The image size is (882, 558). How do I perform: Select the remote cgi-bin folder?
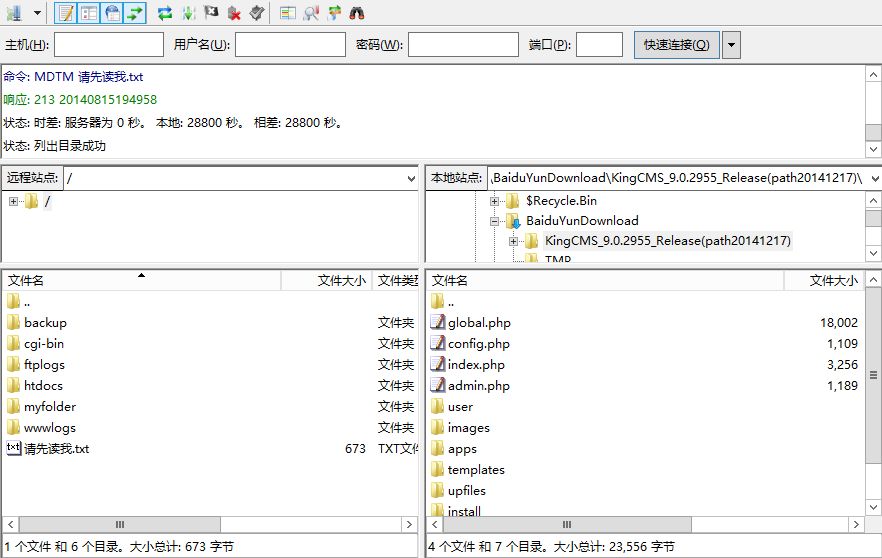(x=44, y=344)
